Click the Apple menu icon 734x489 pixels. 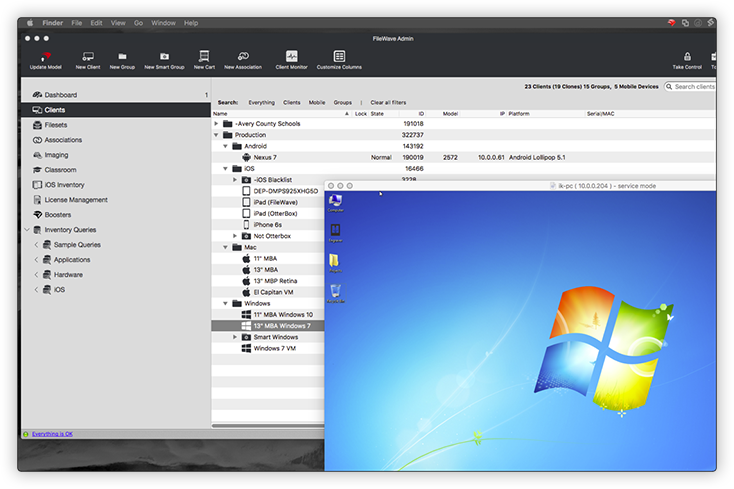click(x=30, y=22)
